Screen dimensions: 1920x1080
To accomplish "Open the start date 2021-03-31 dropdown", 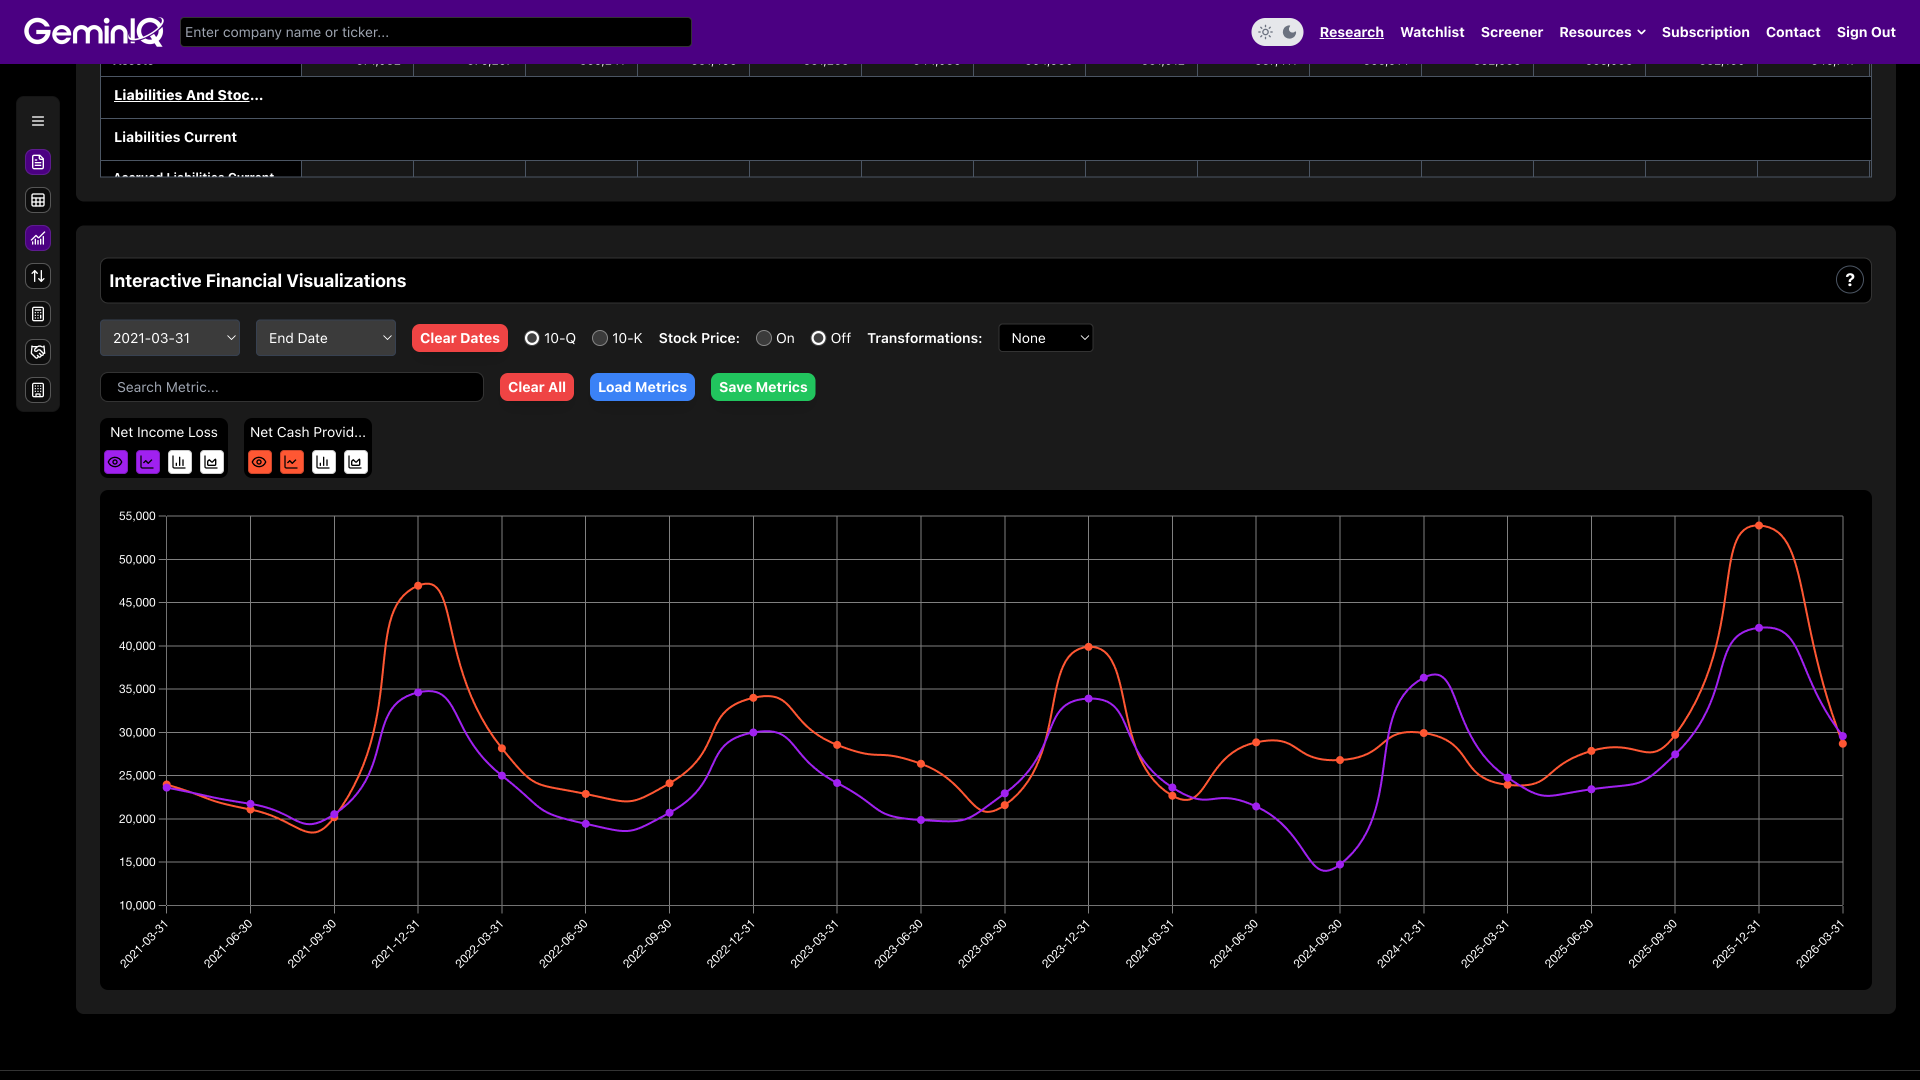I will pos(170,338).
